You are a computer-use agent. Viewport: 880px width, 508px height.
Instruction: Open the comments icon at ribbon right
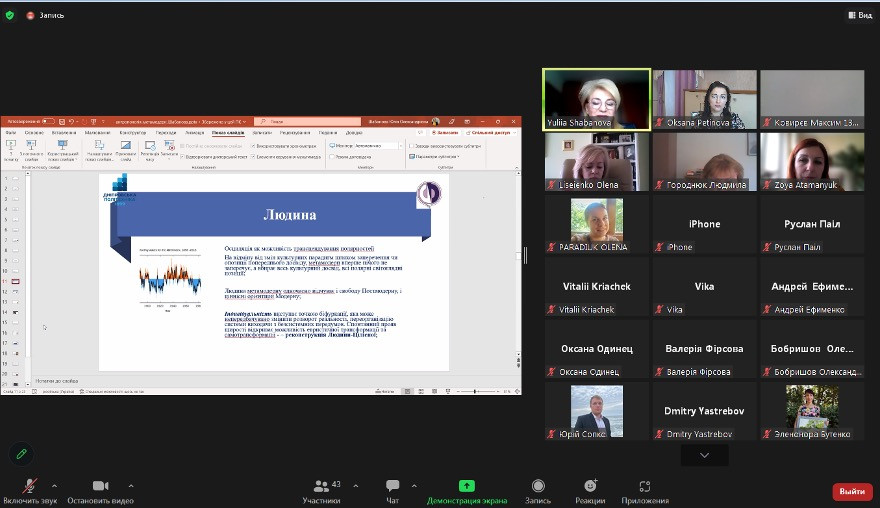tap(420, 132)
